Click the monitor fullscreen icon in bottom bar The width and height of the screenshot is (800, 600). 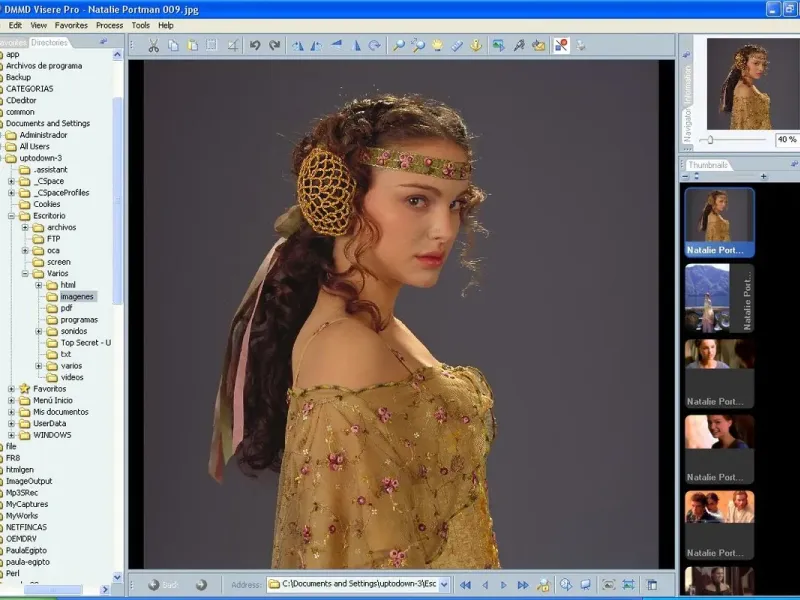586,585
